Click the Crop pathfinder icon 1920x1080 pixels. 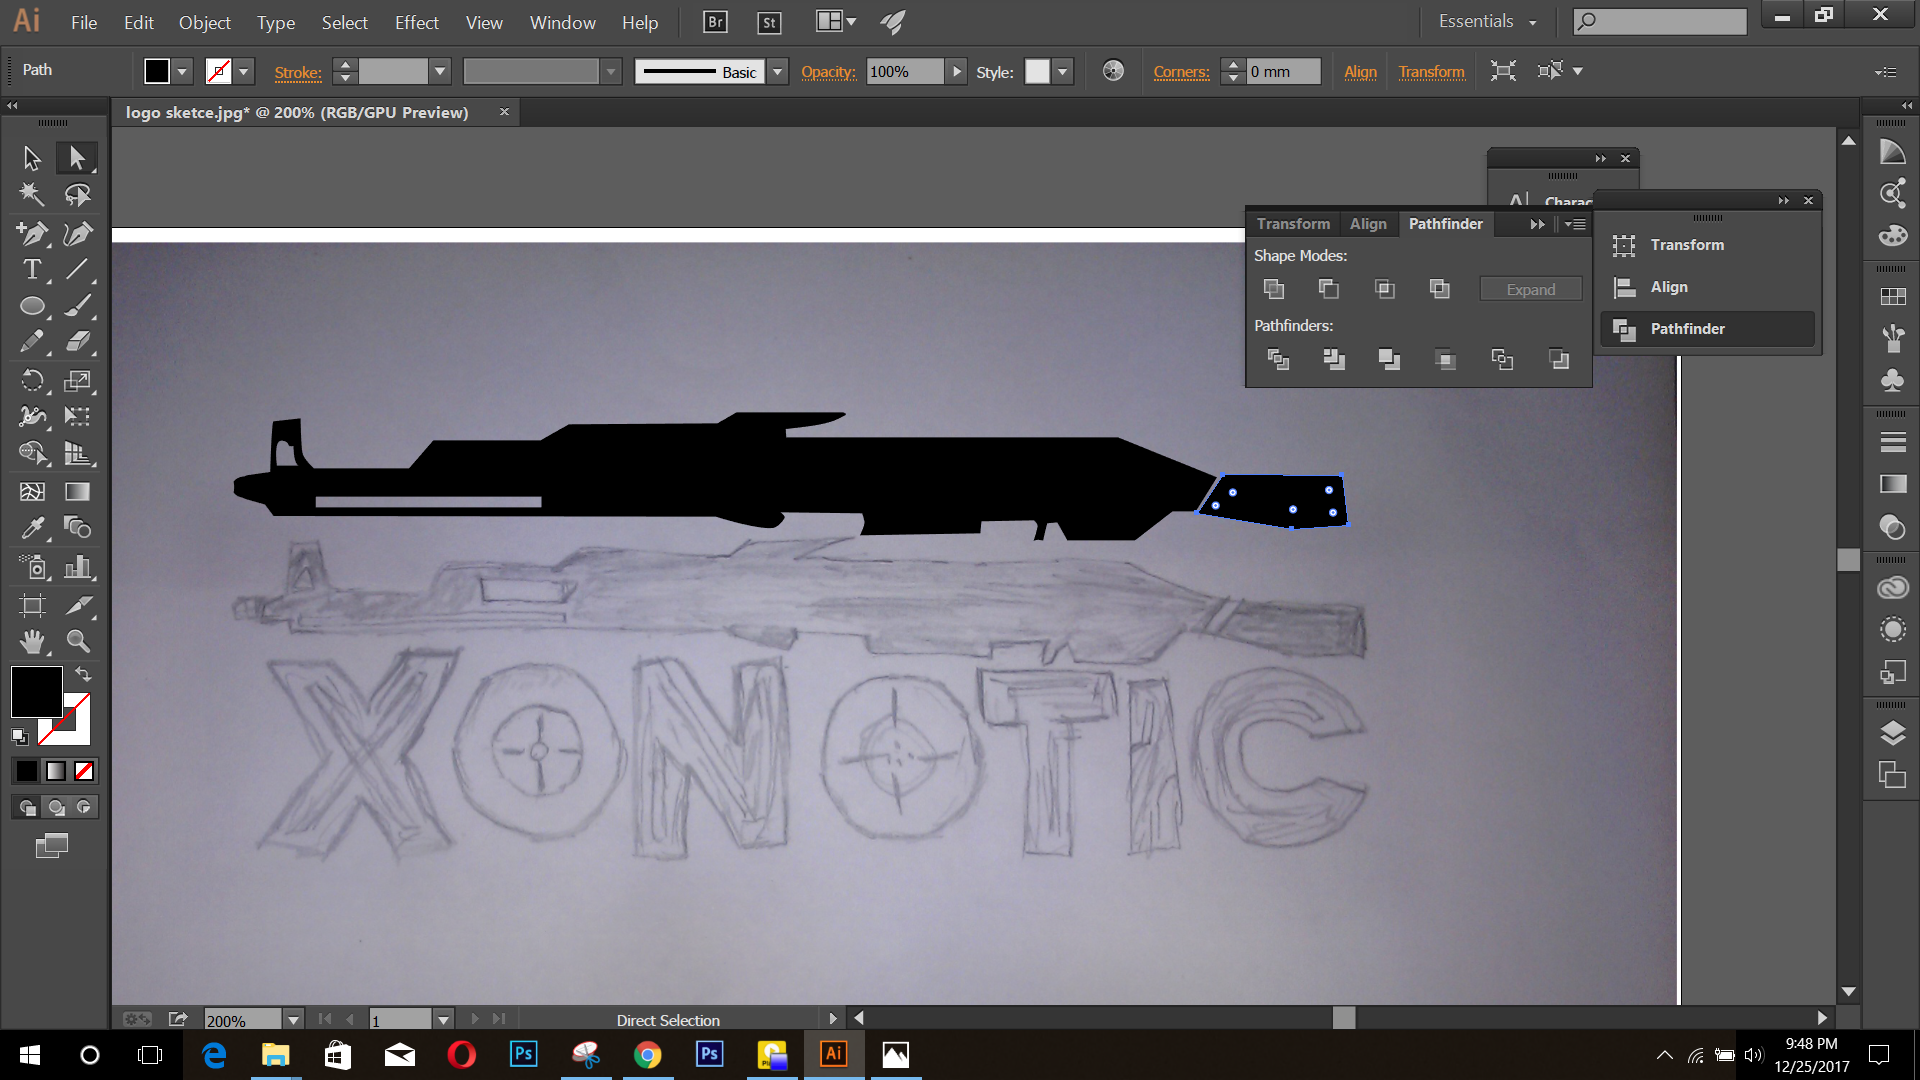click(1445, 359)
